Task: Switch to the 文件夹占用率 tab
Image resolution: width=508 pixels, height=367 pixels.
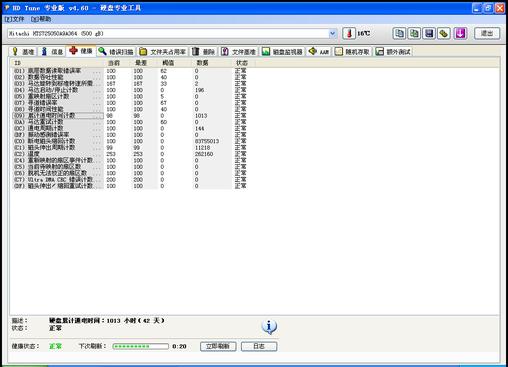Action: pyautogui.click(x=163, y=52)
